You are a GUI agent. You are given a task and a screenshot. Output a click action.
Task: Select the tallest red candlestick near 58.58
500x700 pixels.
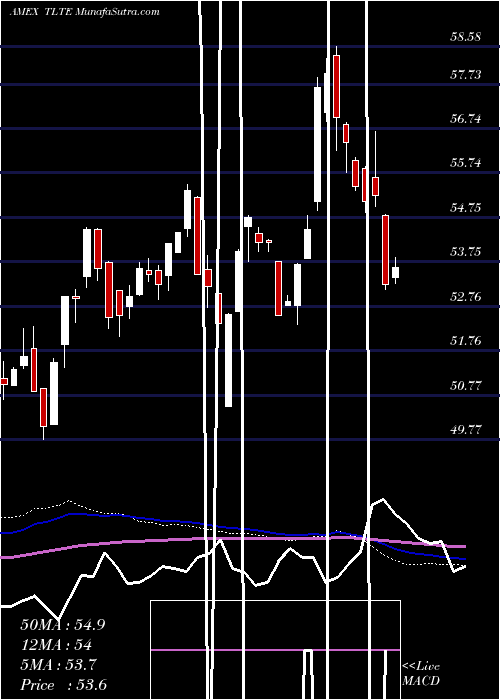[336, 86]
